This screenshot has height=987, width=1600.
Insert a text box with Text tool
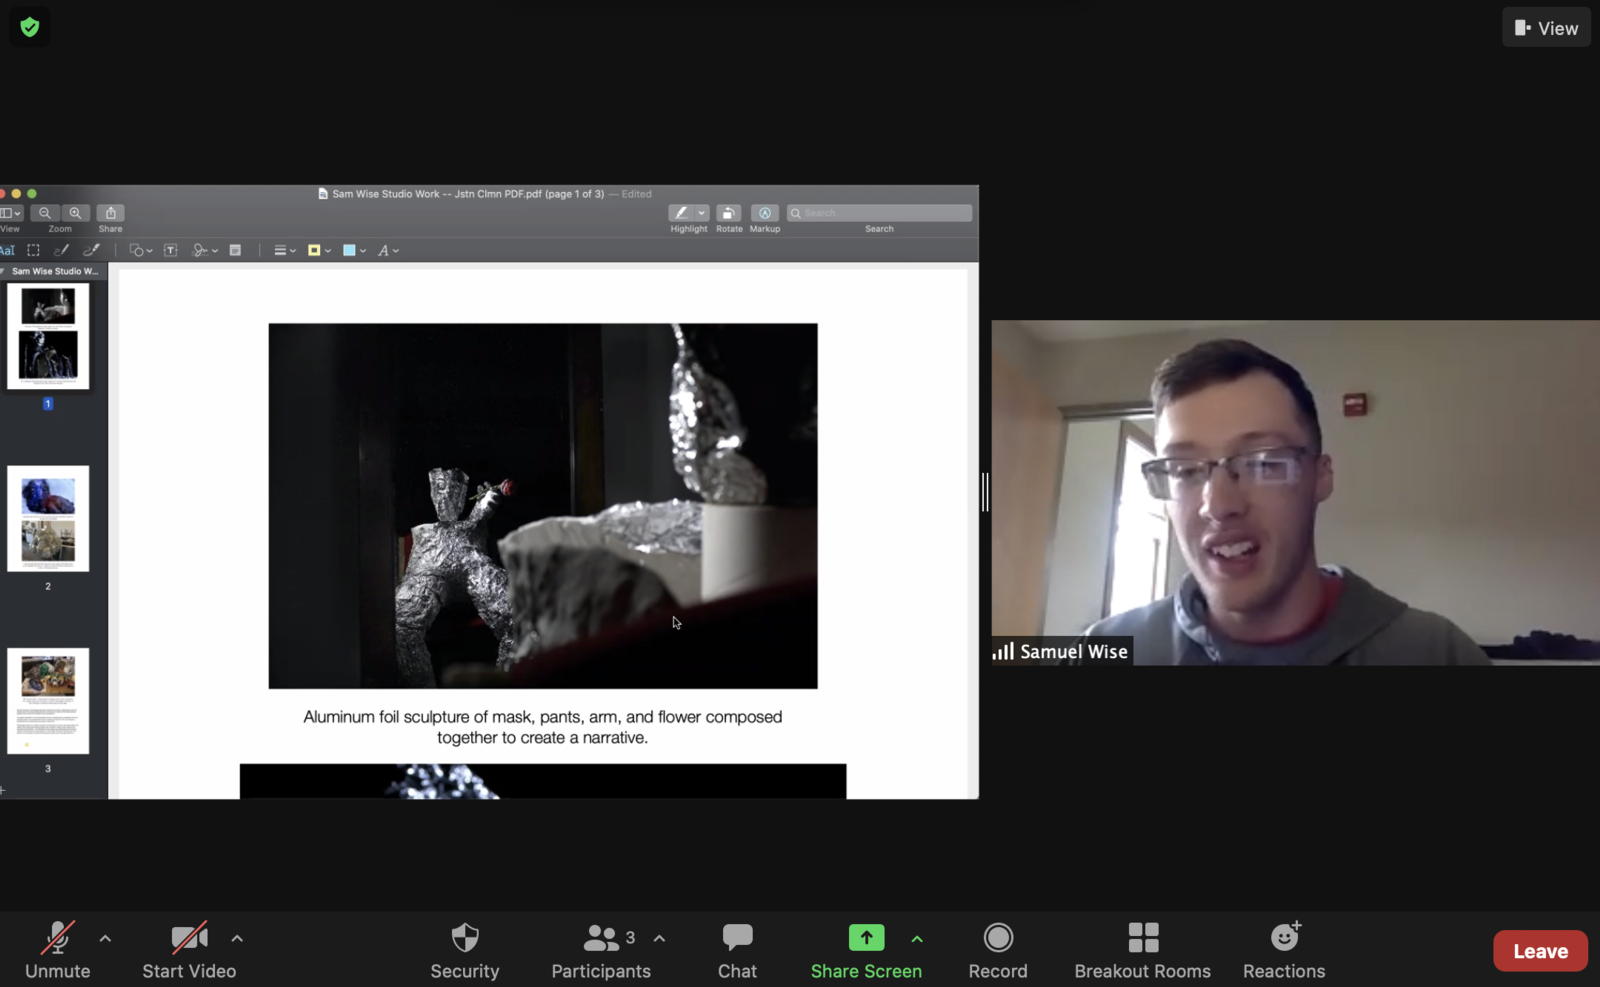(171, 250)
